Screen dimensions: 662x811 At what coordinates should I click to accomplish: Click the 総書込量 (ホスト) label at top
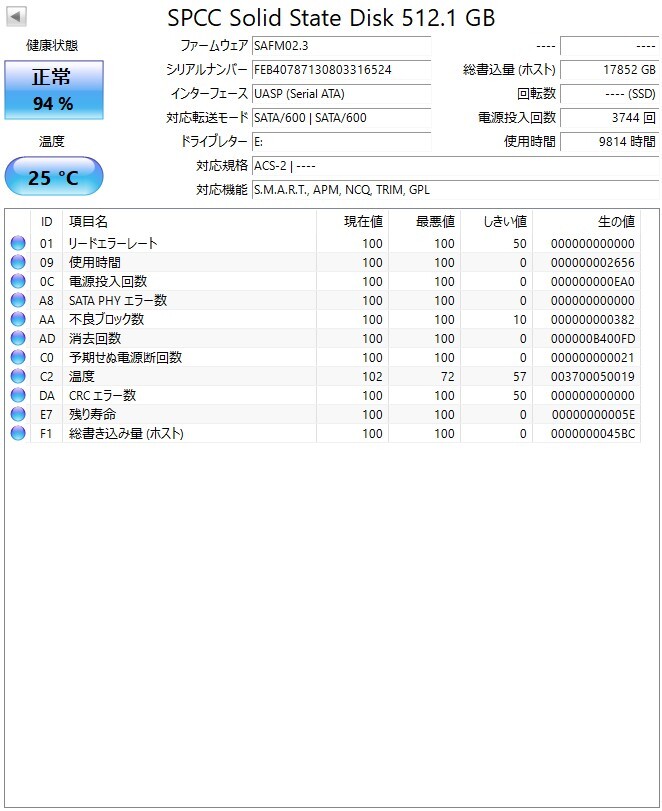509,69
